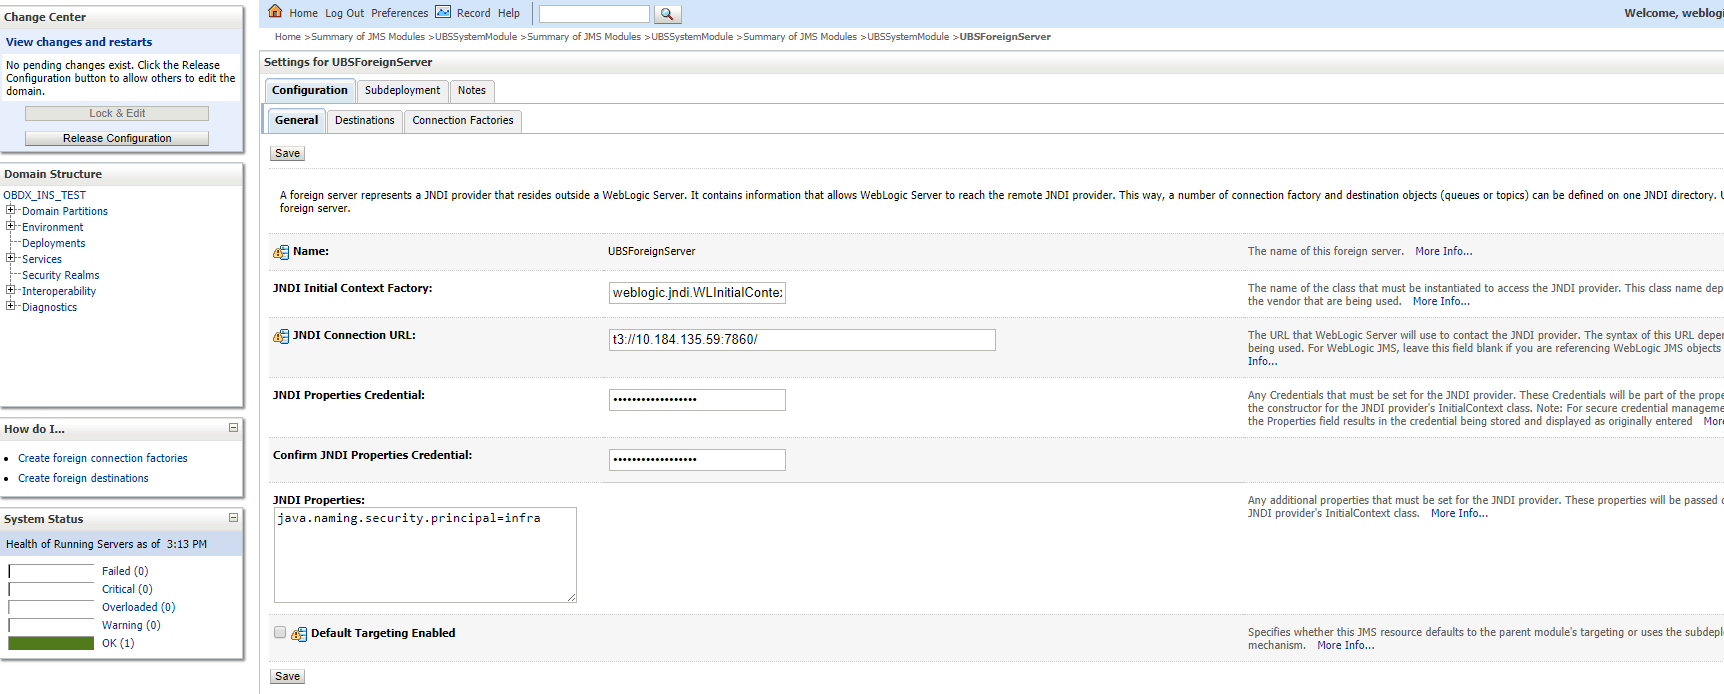Click JNDI Properties Credential password field
This screenshot has width=1724, height=694.
(x=697, y=400)
